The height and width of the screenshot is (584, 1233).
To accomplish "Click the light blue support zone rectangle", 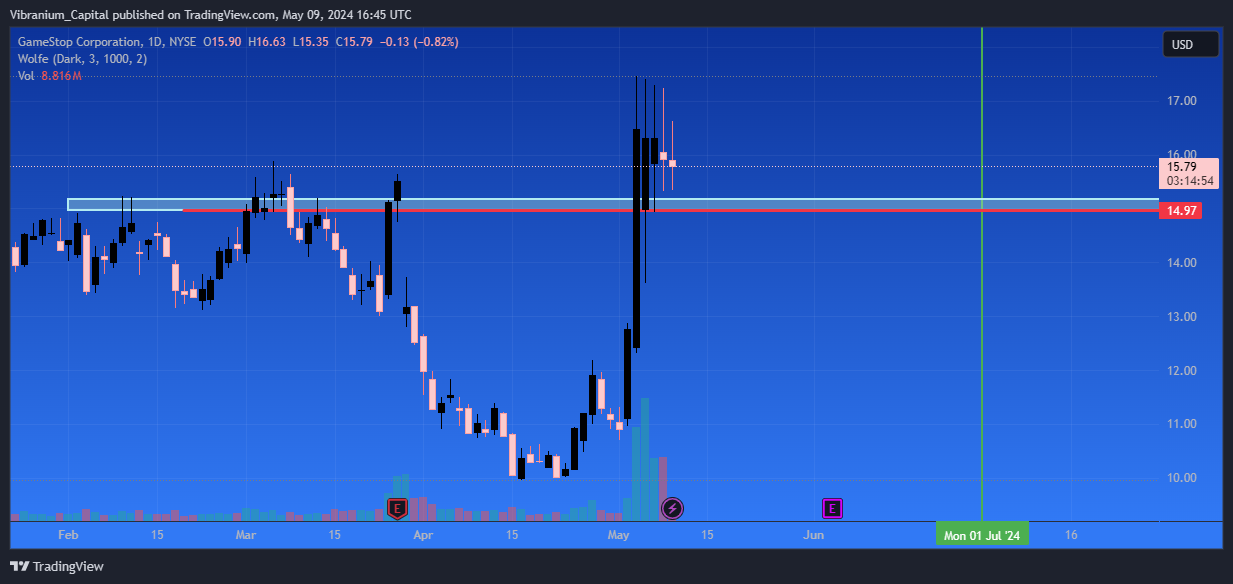I will point(612,204).
